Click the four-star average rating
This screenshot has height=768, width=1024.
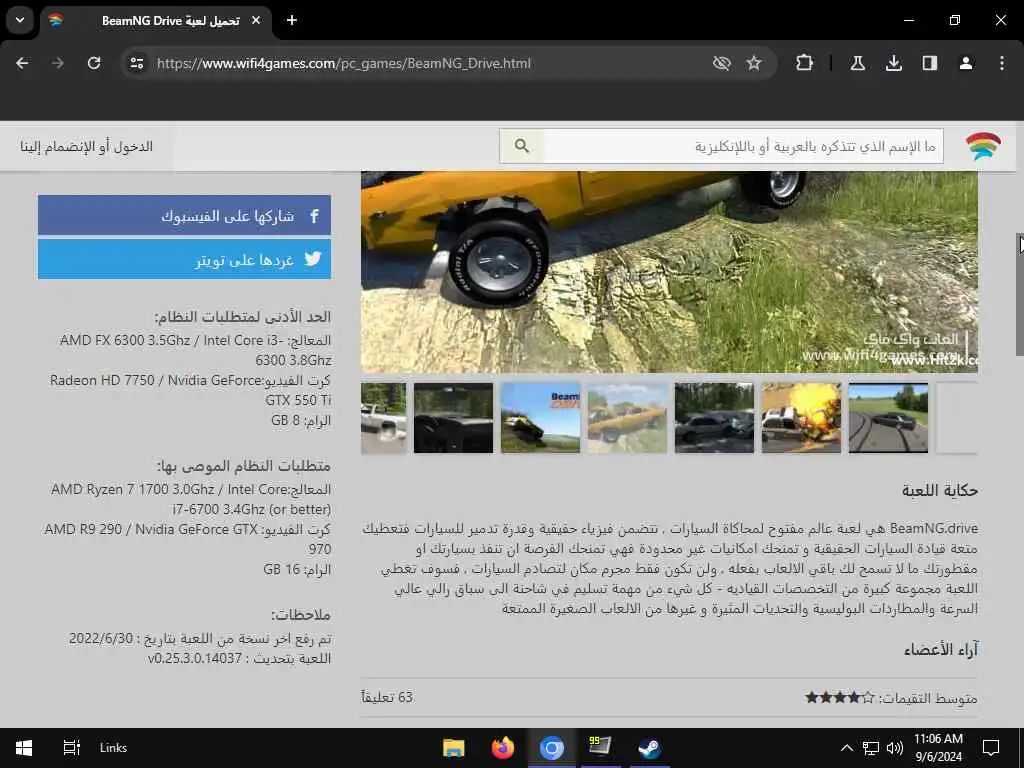pyautogui.click(x=839, y=697)
